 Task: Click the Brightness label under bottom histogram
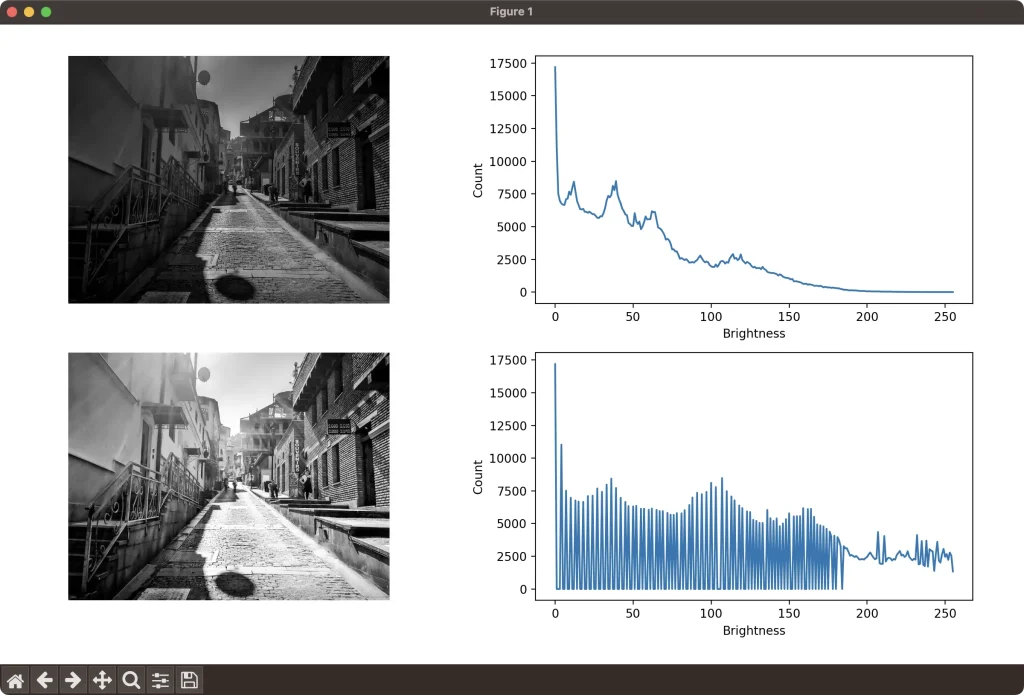(753, 631)
